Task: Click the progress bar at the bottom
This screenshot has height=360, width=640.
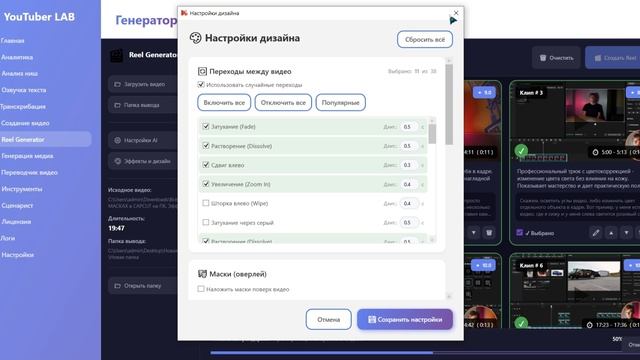Action: (x=424, y=353)
